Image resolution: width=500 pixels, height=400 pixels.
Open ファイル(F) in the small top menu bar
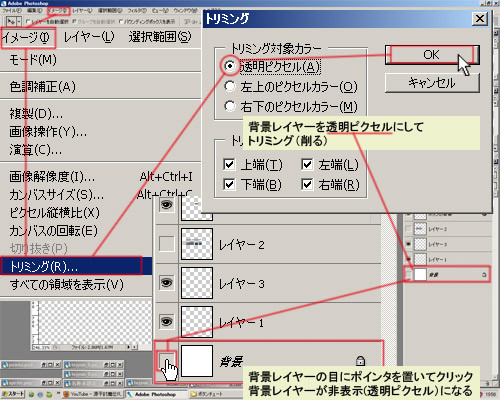(x=12, y=11)
